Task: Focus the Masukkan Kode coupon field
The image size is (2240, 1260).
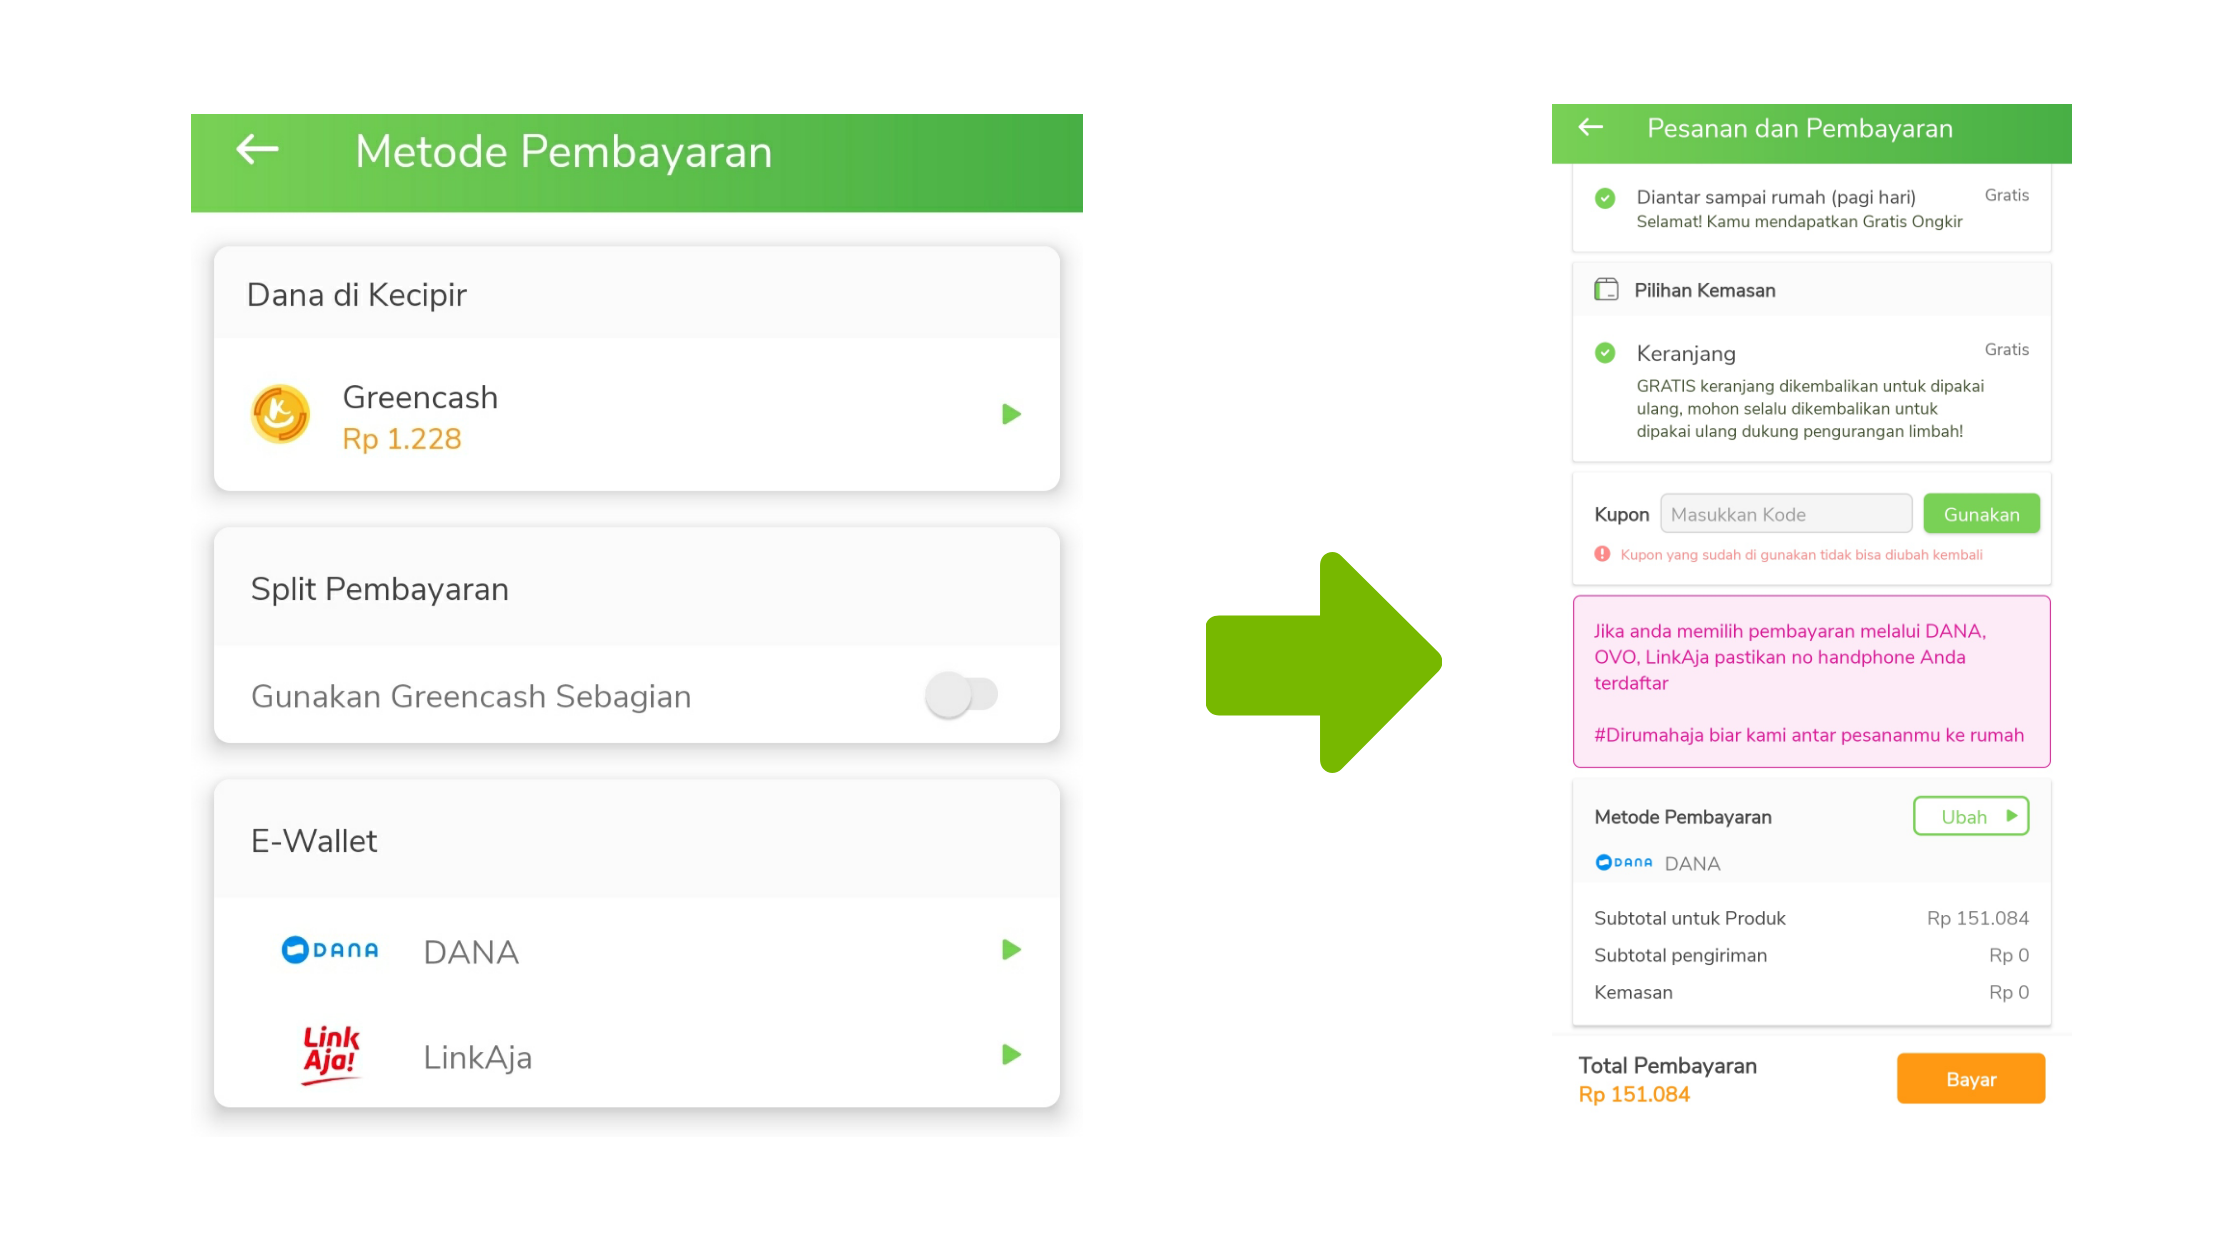Action: 1786,514
